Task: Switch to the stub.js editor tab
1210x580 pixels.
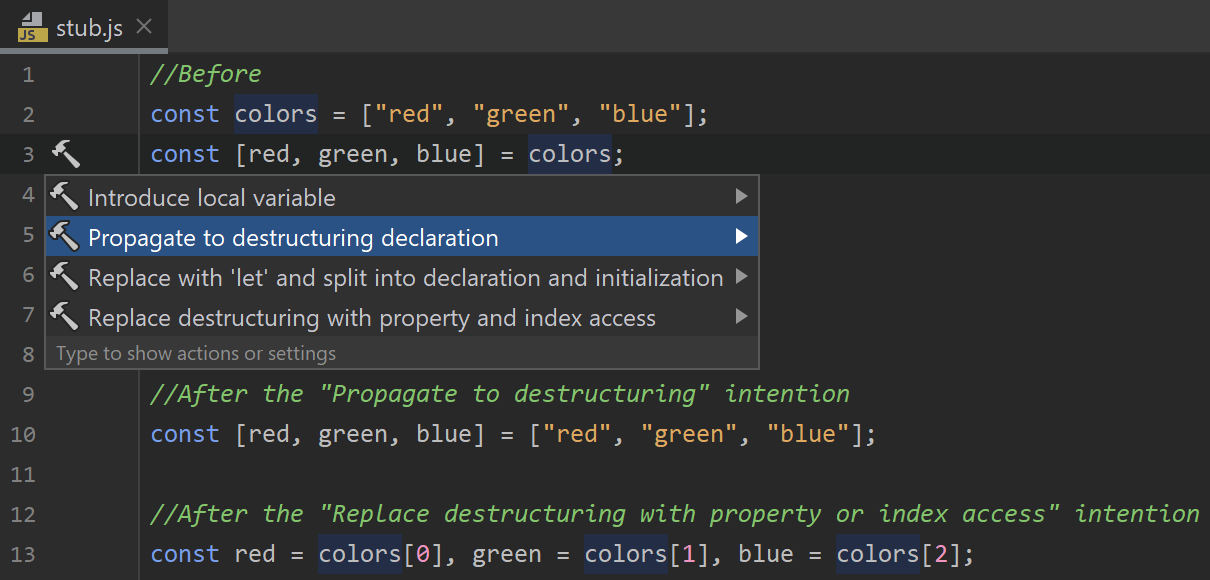Action: pos(89,28)
